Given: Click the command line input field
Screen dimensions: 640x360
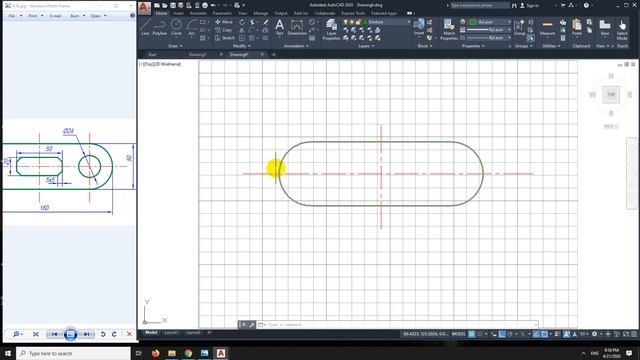Looking at the screenshot, I should 400,324.
